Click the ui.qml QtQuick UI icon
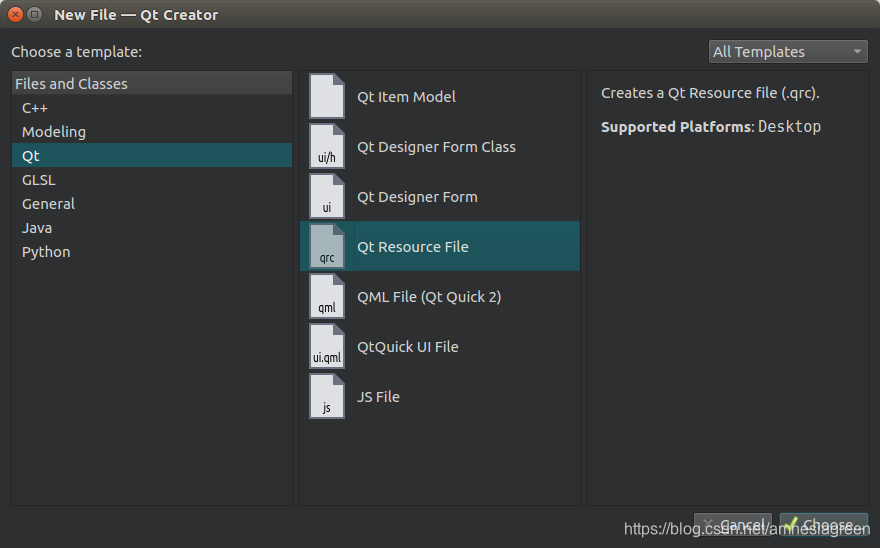 click(327, 346)
